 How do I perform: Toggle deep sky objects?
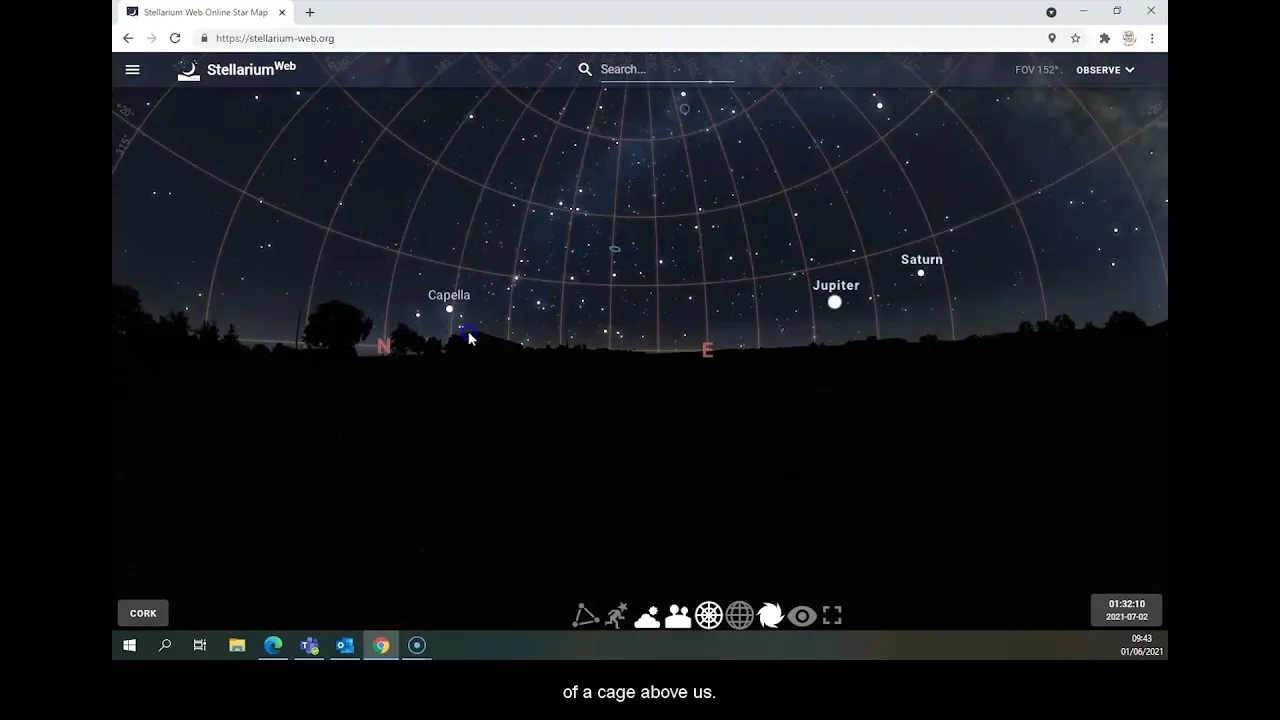(771, 616)
